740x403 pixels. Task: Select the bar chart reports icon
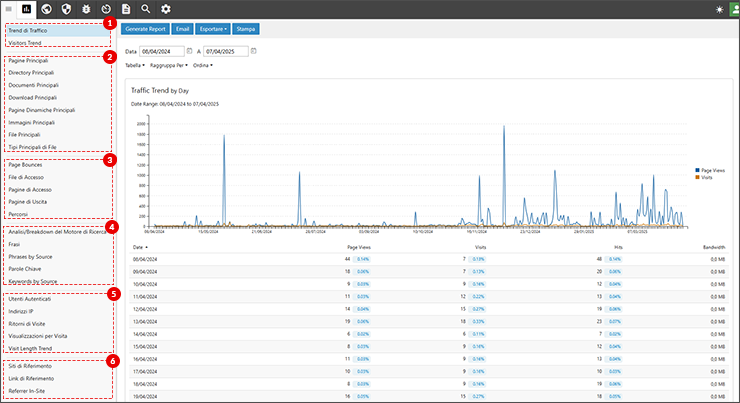(x=27, y=9)
